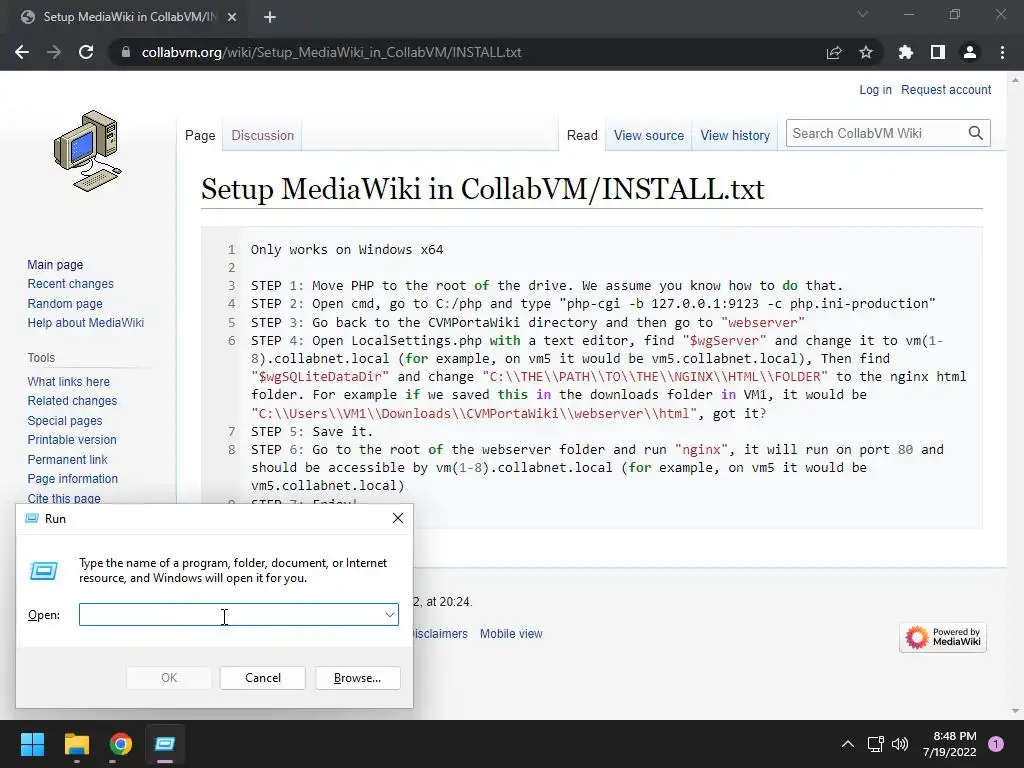Open a new tab with the plus button
Screen dimensions: 1024x768
pyautogui.click(x=270, y=17)
